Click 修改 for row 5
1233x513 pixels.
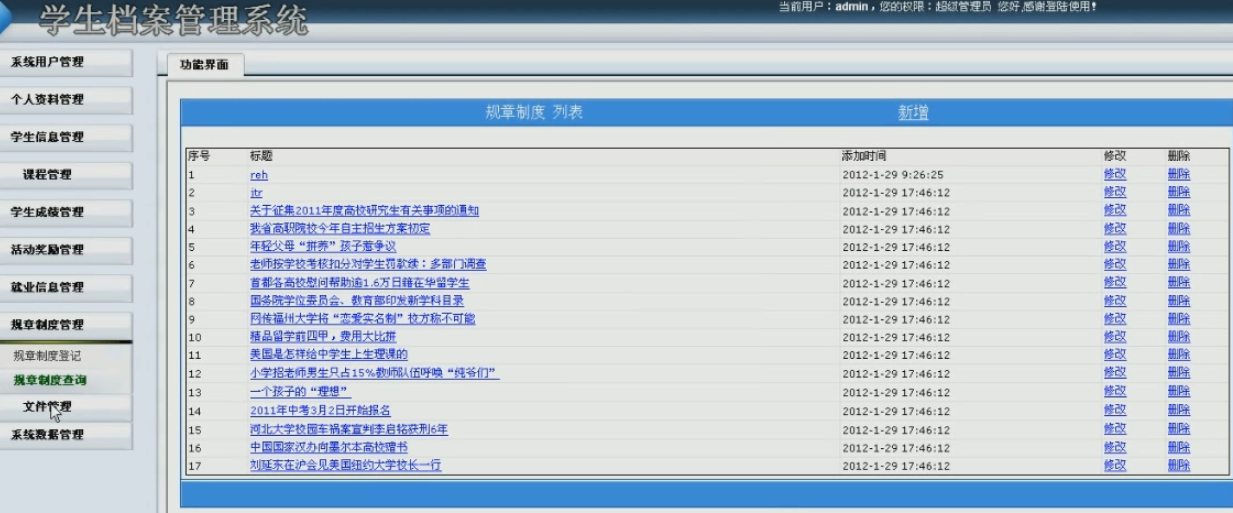(x=1114, y=247)
